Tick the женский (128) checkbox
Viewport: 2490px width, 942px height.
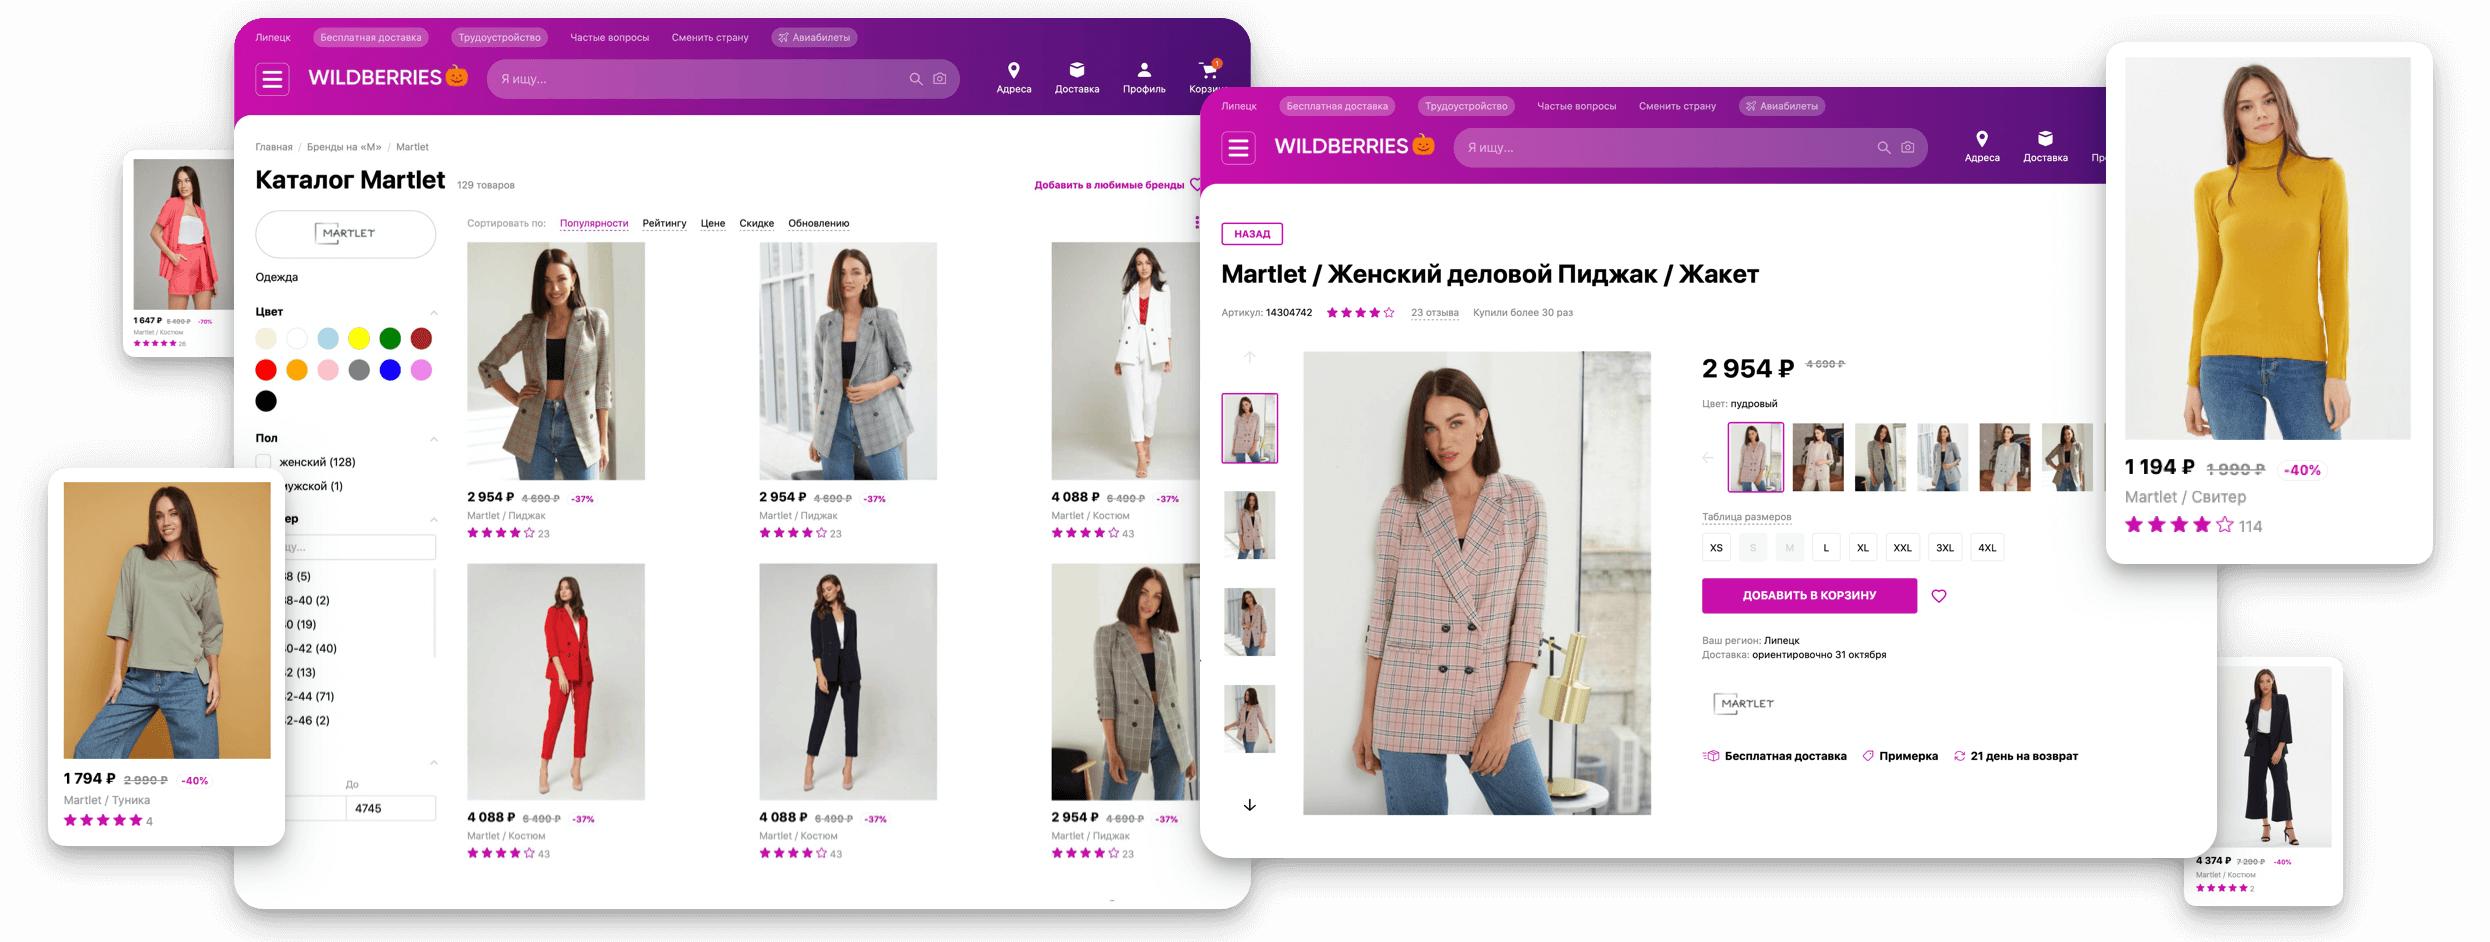[264, 462]
